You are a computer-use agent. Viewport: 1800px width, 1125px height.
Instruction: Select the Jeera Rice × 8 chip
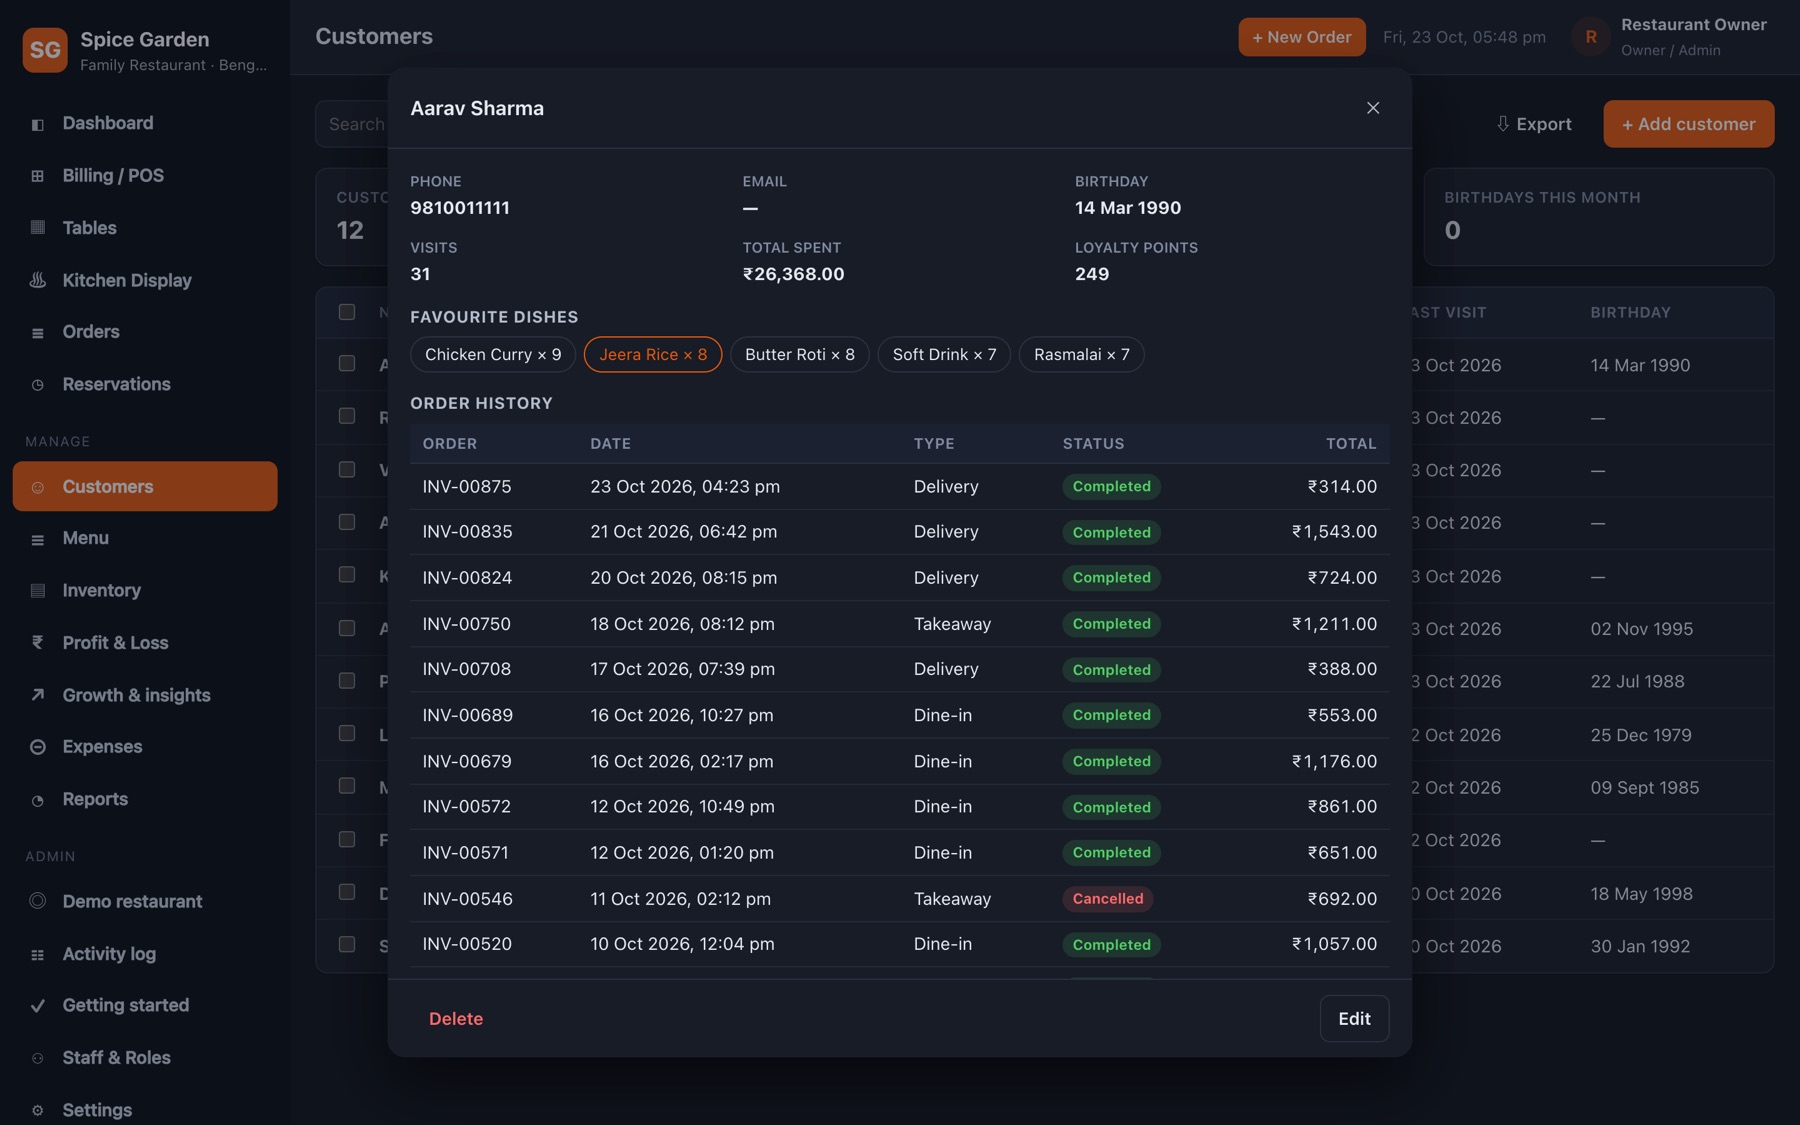653,355
